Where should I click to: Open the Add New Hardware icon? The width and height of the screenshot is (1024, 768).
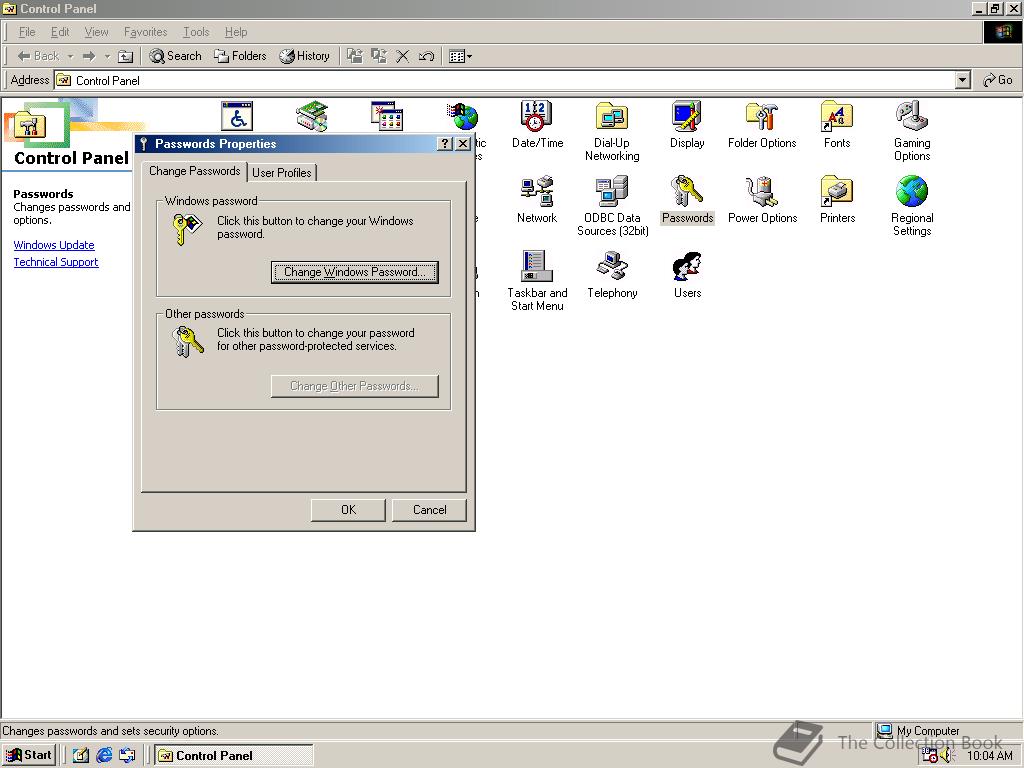(312, 116)
